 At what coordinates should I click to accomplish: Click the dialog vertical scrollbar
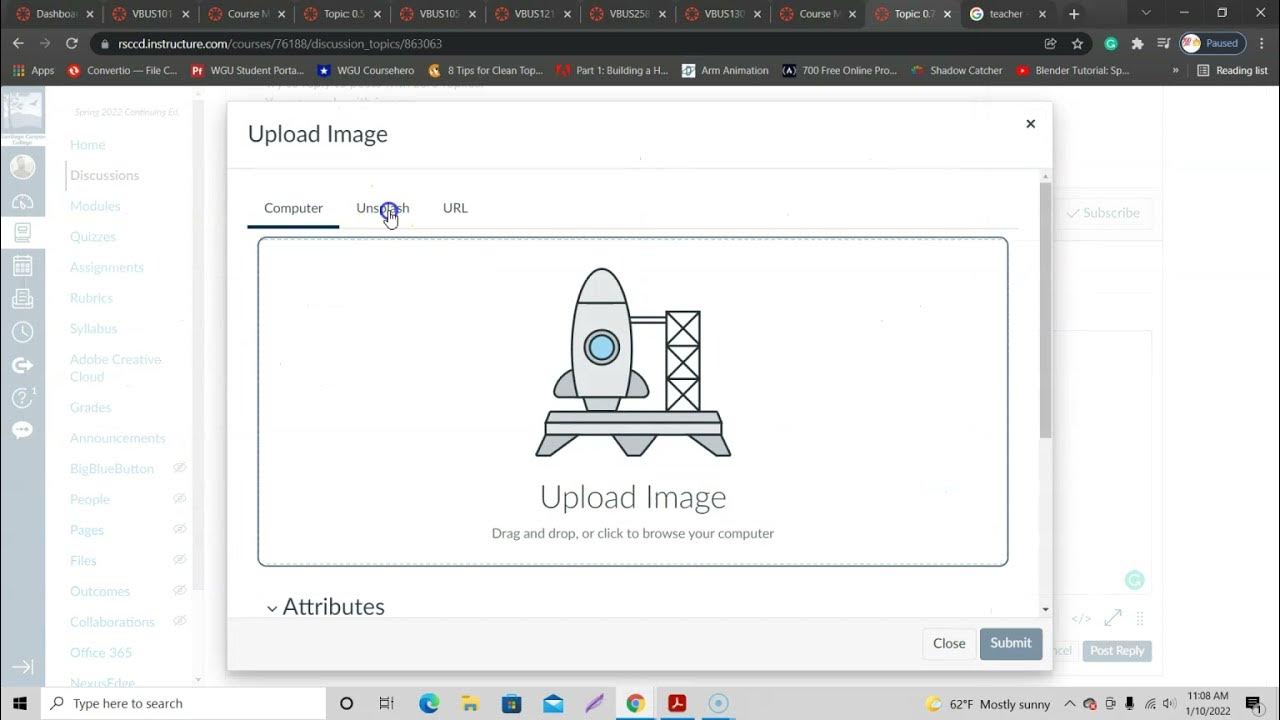pos(1045,310)
